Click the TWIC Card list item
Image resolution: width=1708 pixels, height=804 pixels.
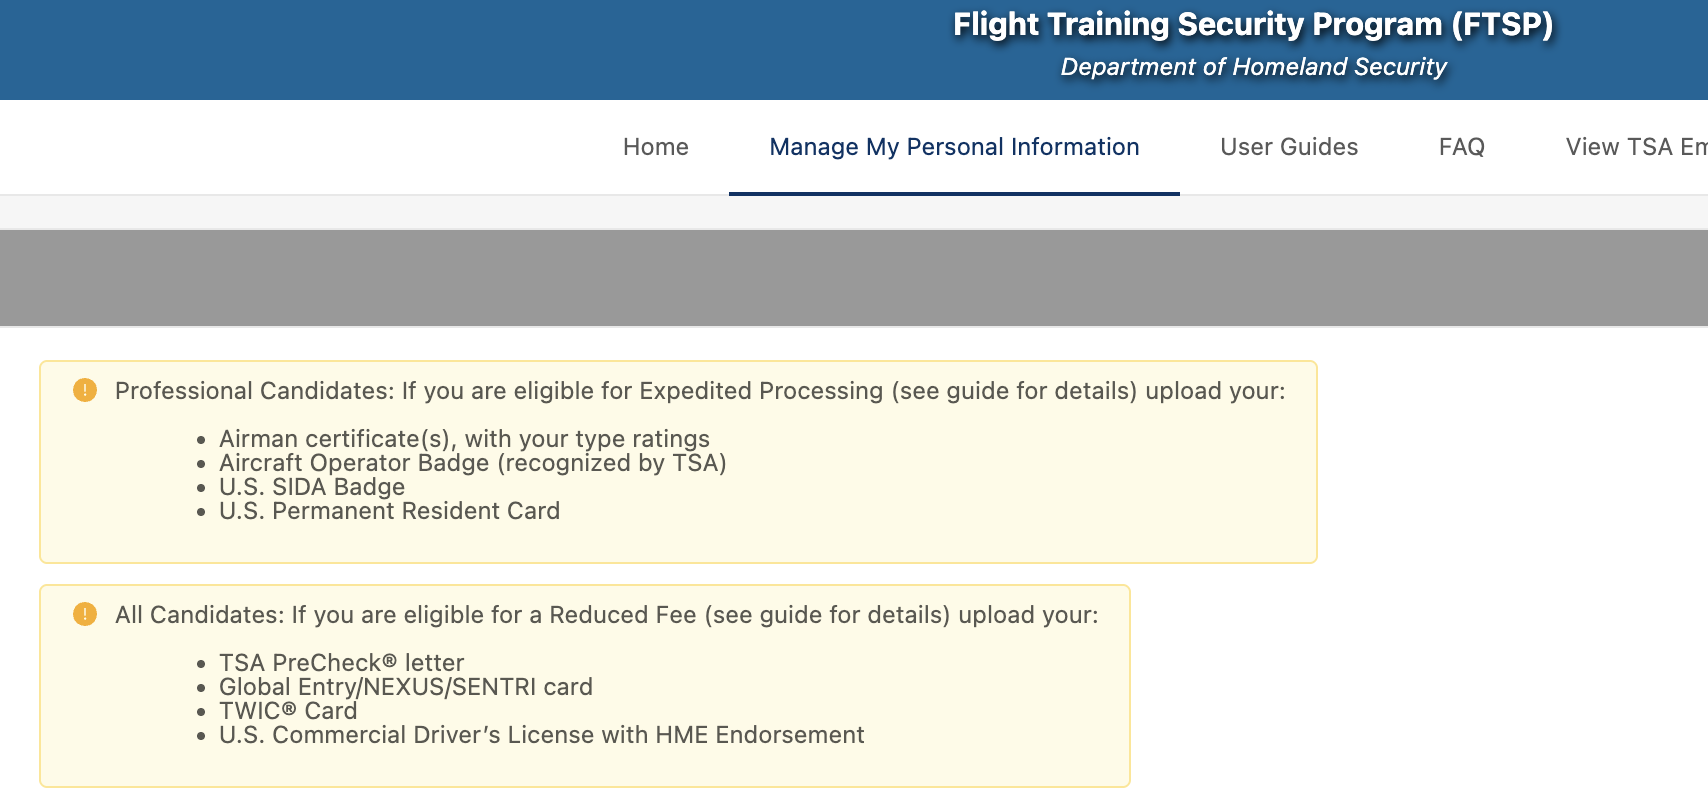point(288,711)
